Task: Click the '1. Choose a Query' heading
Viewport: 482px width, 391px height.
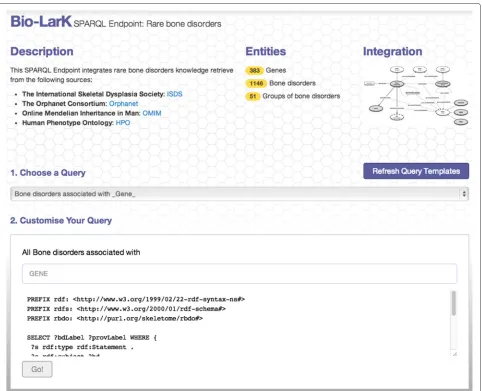Action: [x=48, y=173]
